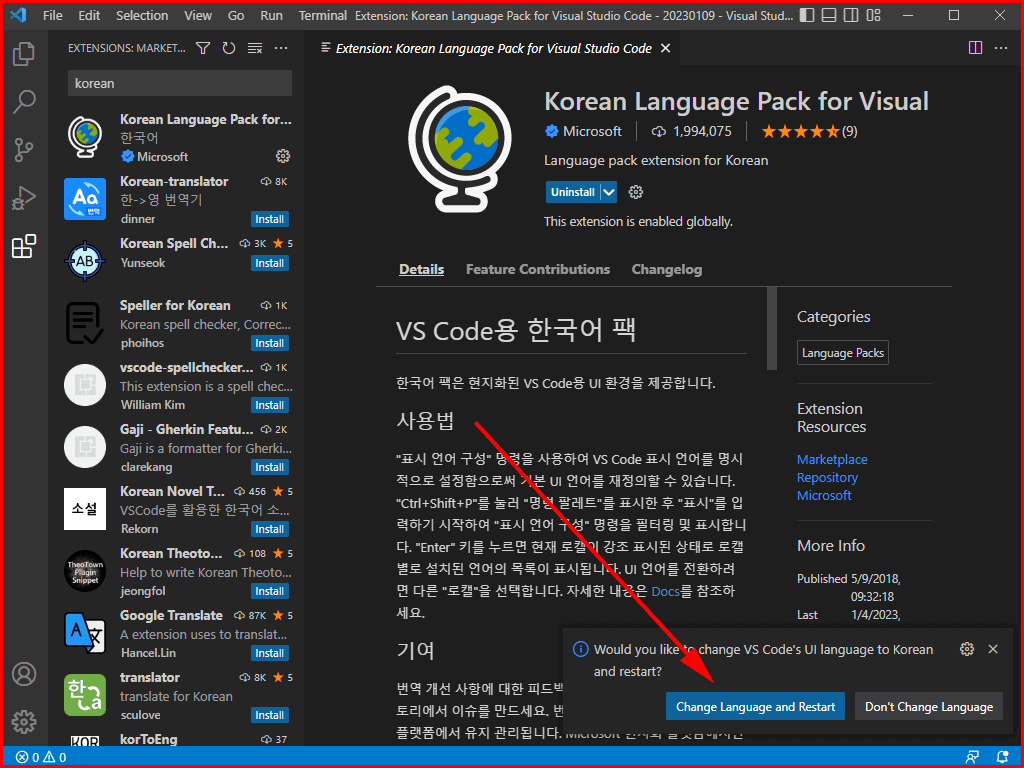Click the notifications bell in status bar
The height and width of the screenshot is (768, 1024).
1002,758
